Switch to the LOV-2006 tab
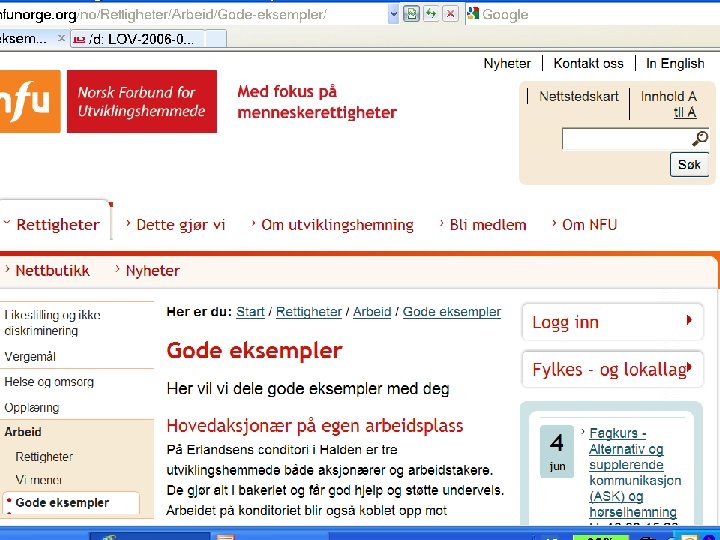Viewport: 720px width, 540px height. click(138, 39)
